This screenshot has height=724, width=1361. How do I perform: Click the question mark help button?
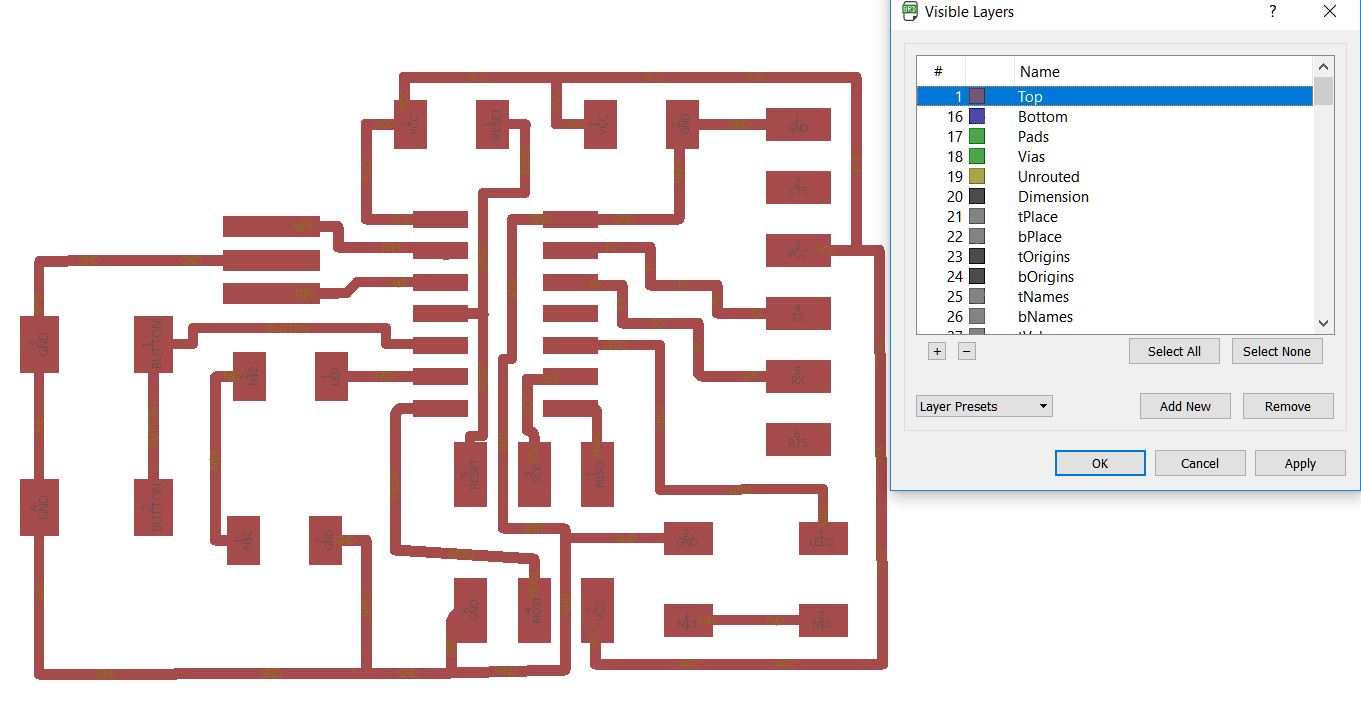click(x=1273, y=11)
